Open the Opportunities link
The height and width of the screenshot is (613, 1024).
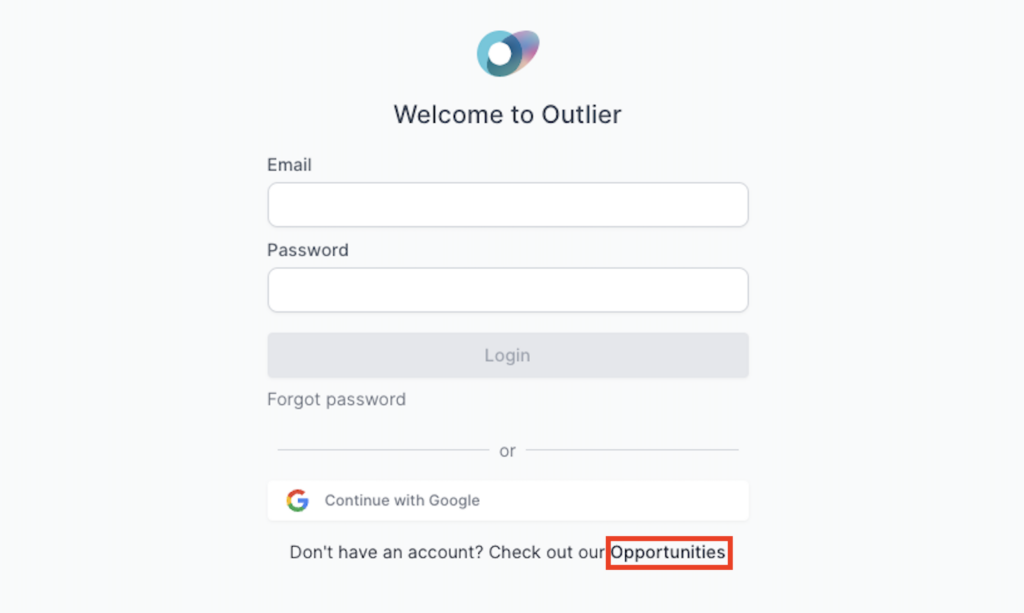click(668, 552)
